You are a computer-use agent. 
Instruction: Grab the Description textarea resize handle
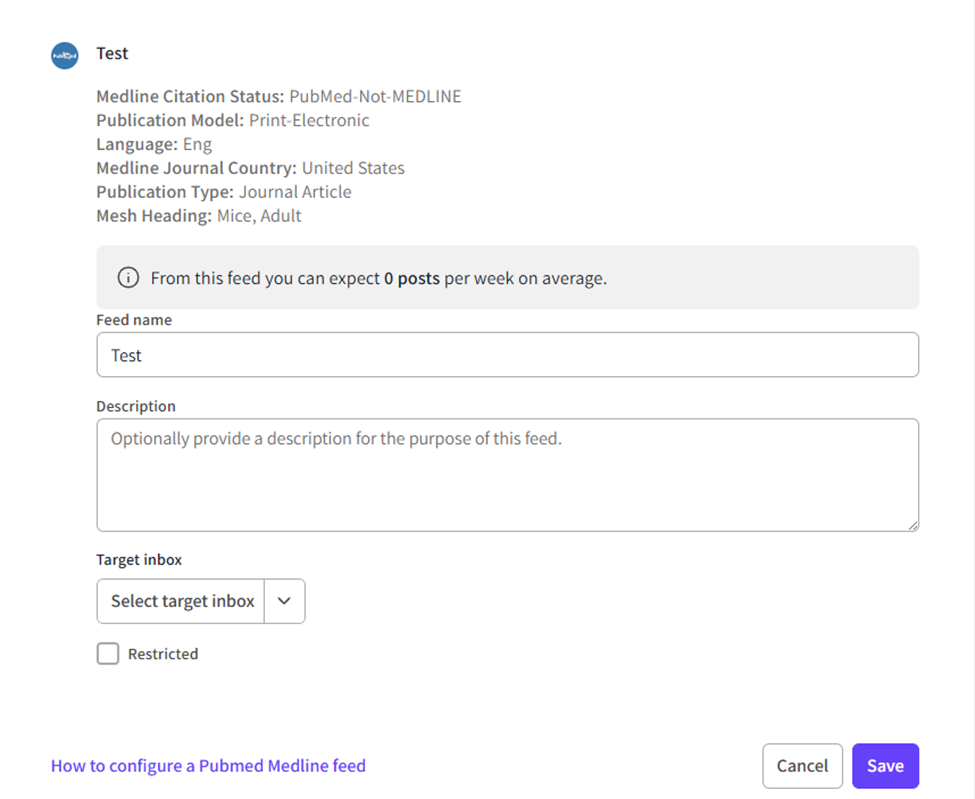pos(912,525)
